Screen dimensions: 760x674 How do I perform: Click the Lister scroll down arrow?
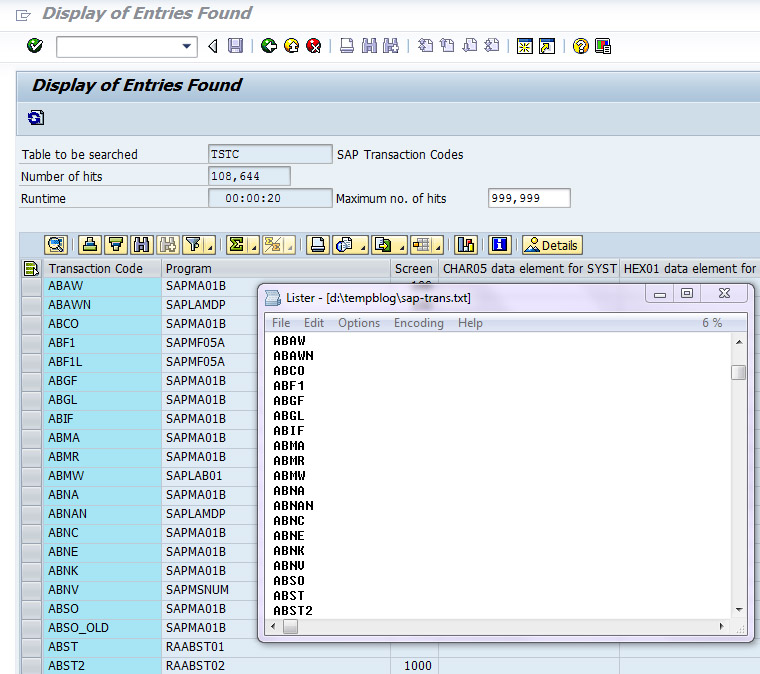(739, 610)
